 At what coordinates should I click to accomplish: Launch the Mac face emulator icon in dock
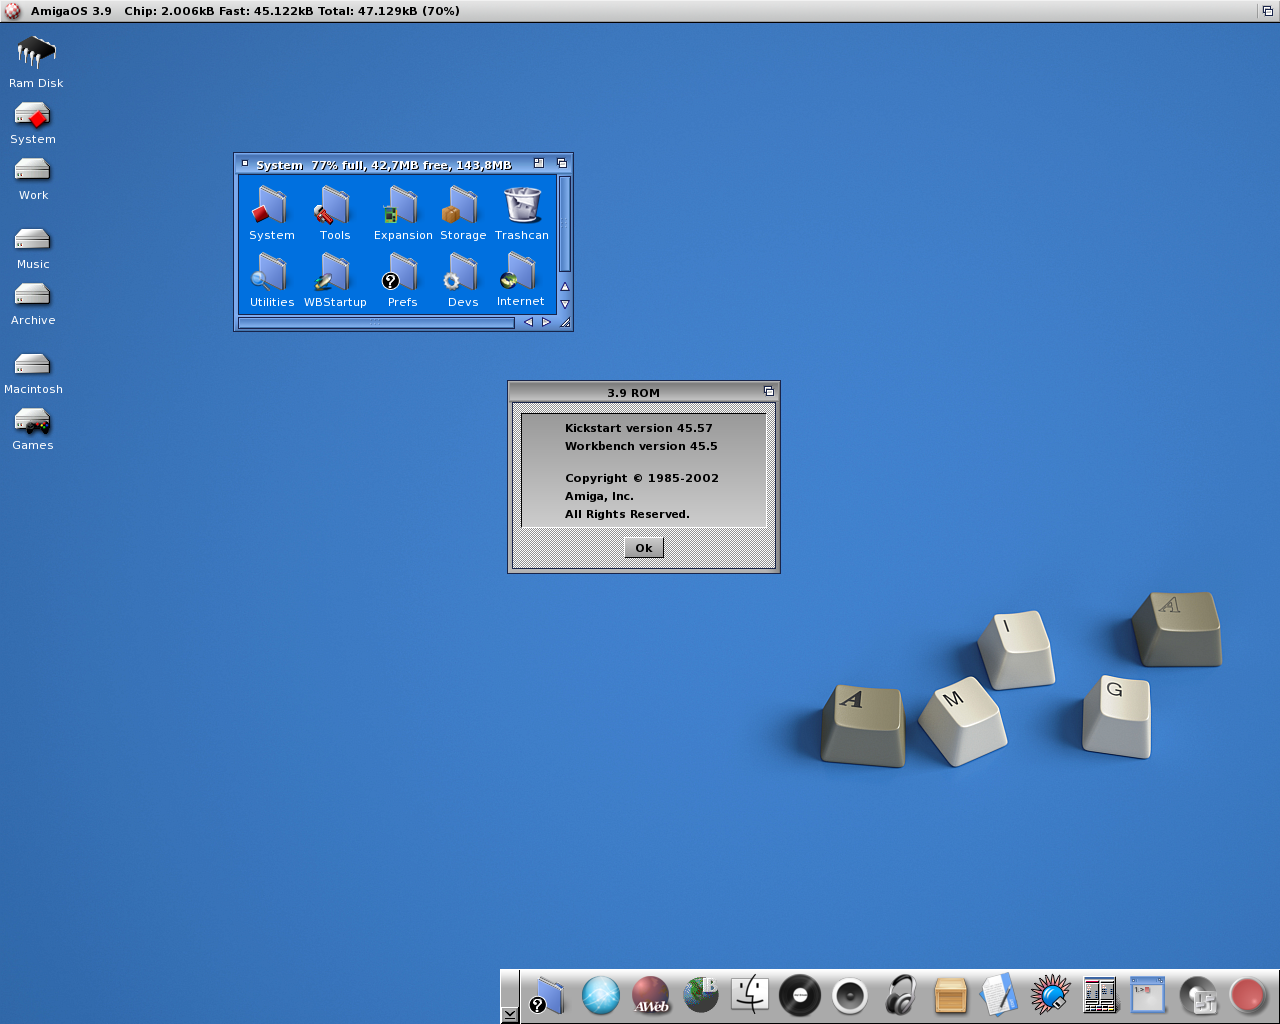pos(750,996)
